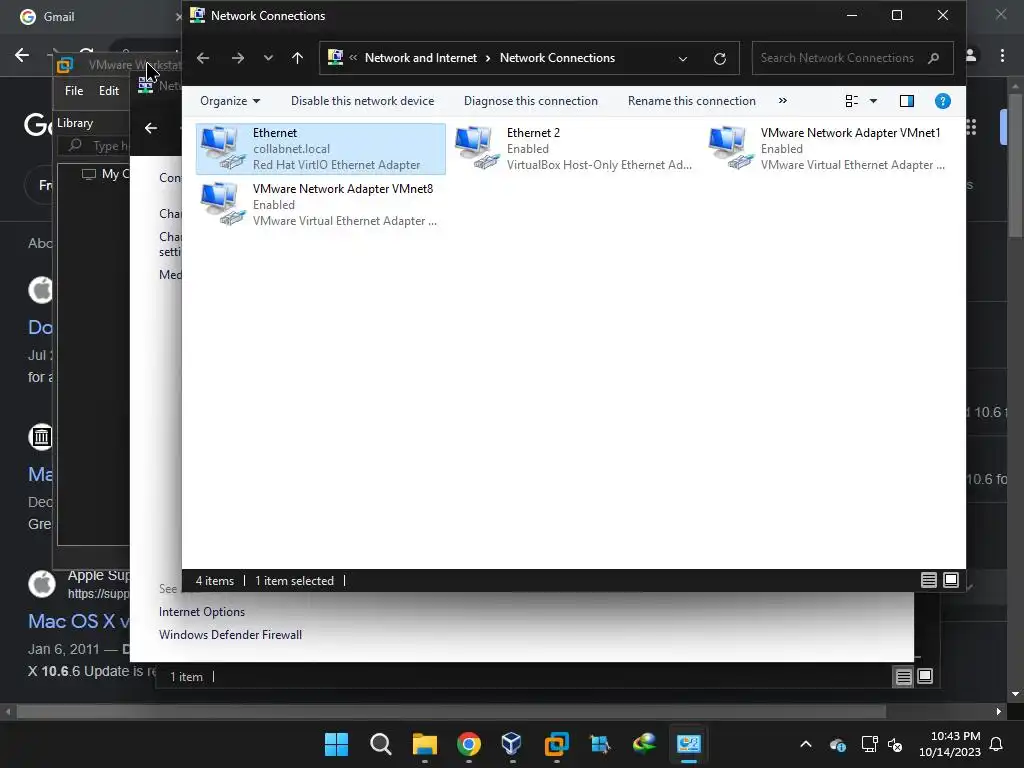Click the search magnifier icon

click(x=934, y=58)
